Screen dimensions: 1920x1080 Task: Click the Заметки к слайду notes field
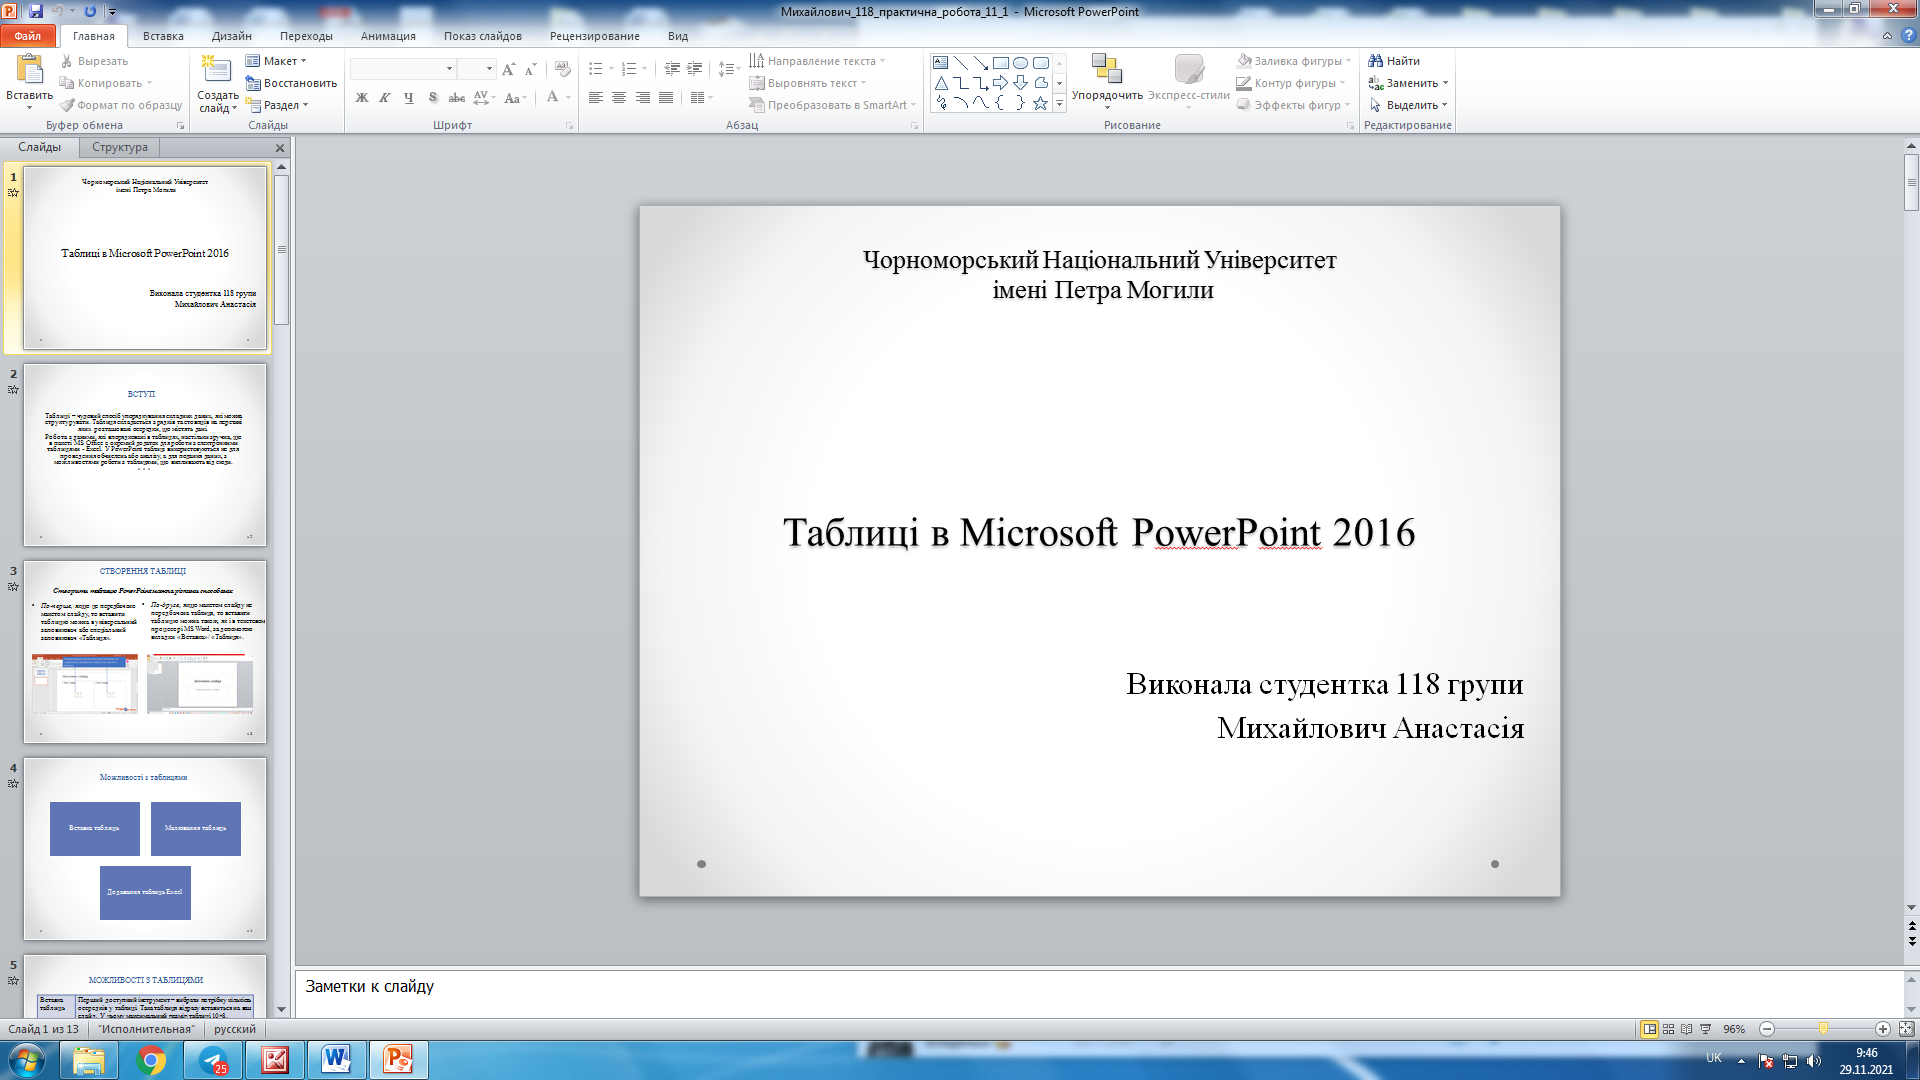point(1098,992)
